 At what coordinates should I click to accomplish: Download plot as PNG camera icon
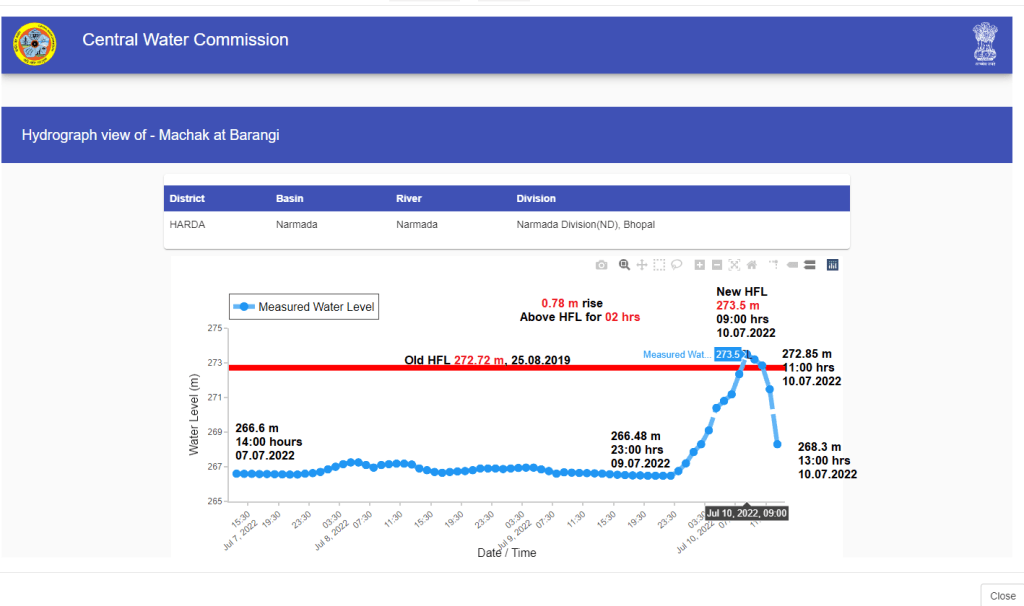click(601, 265)
